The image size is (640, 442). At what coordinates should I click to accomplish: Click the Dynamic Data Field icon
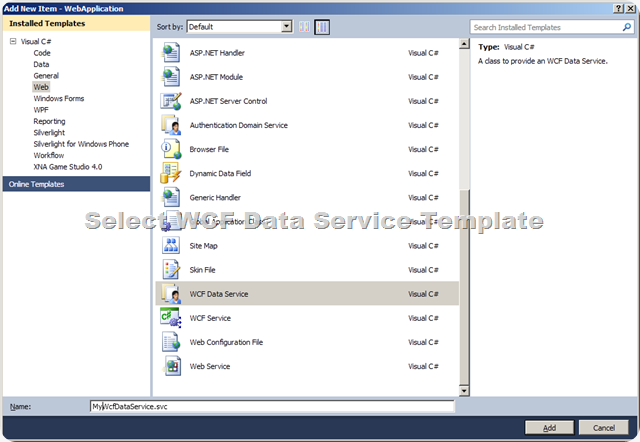[x=171, y=173]
